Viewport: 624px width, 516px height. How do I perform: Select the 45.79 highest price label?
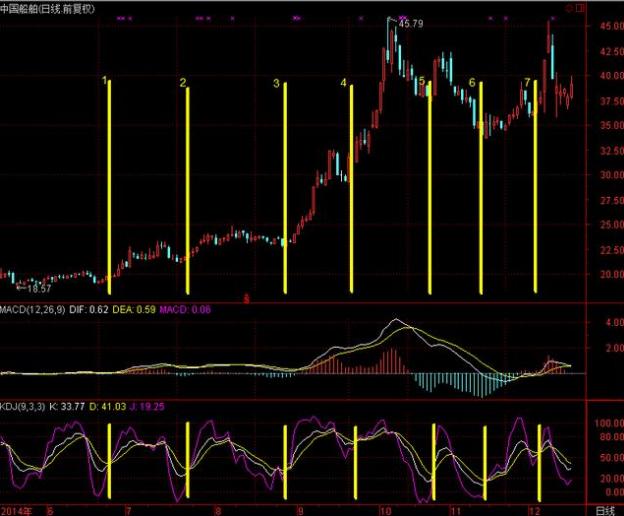click(x=411, y=23)
